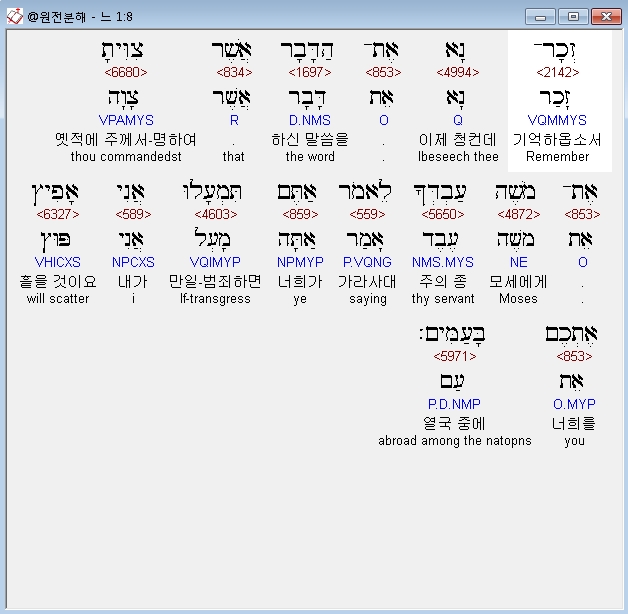The height and width of the screenshot is (614, 628).
Task: Click the Korean gloss '내가'
Action: click(x=133, y=282)
